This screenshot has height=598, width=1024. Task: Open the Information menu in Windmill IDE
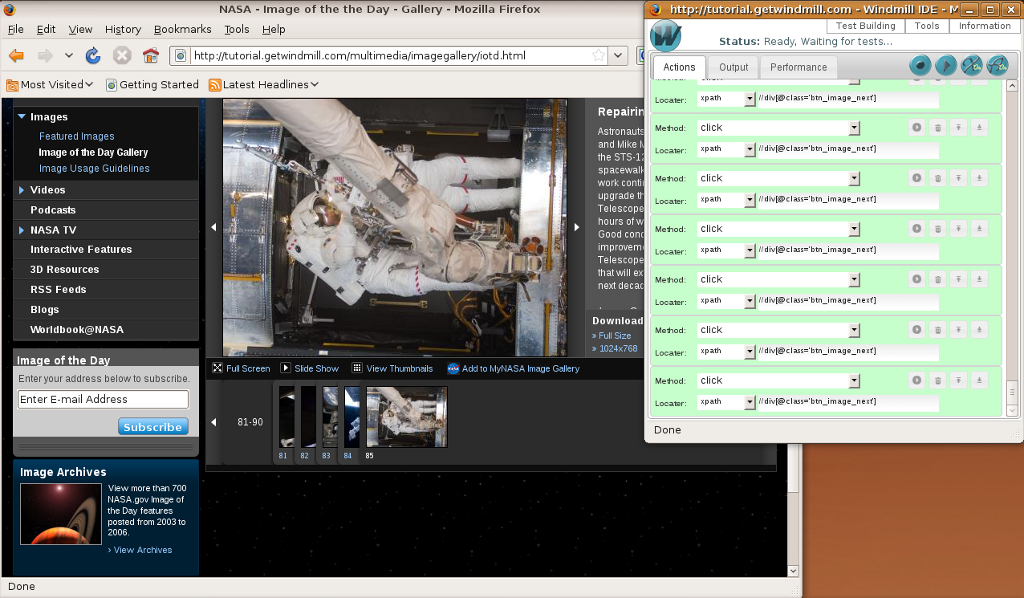click(x=984, y=26)
